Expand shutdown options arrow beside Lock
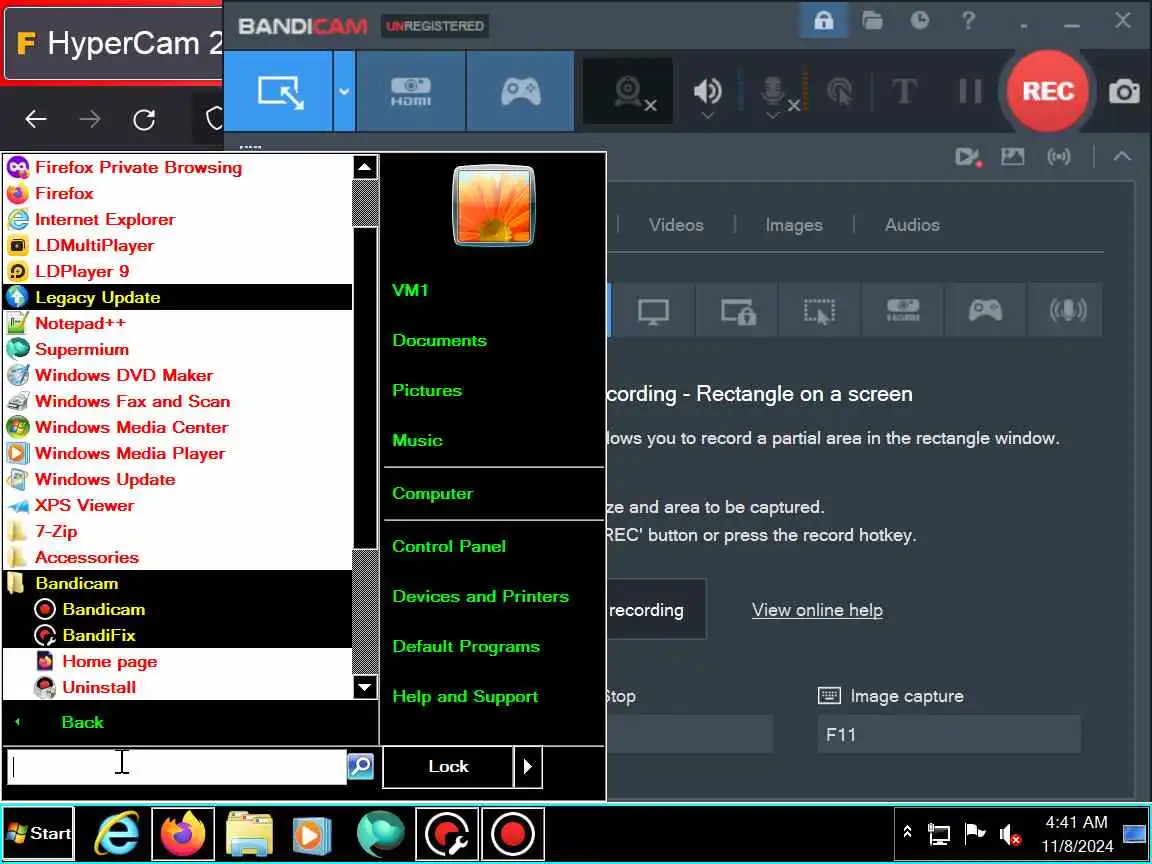 (x=528, y=766)
